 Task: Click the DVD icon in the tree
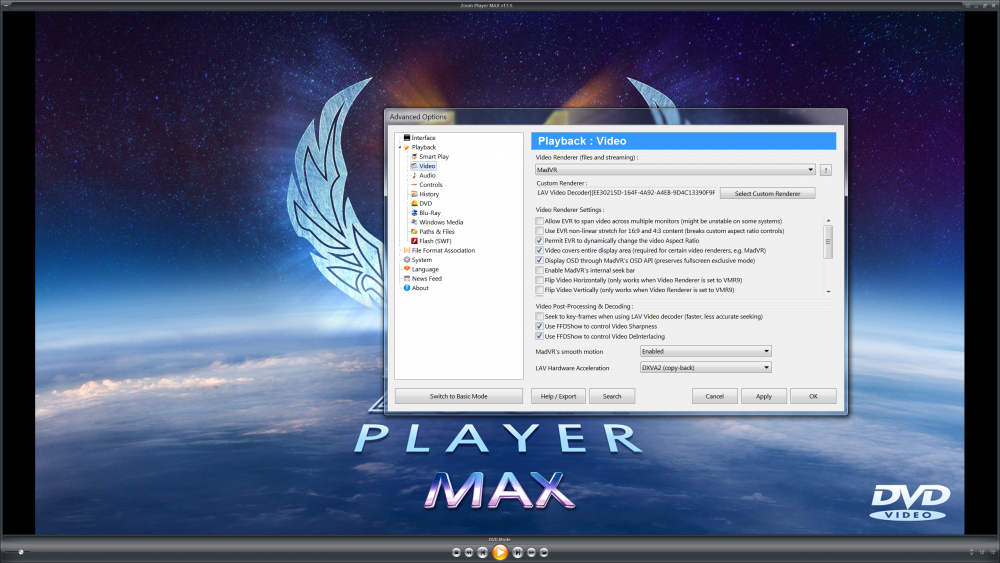point(414,203)
